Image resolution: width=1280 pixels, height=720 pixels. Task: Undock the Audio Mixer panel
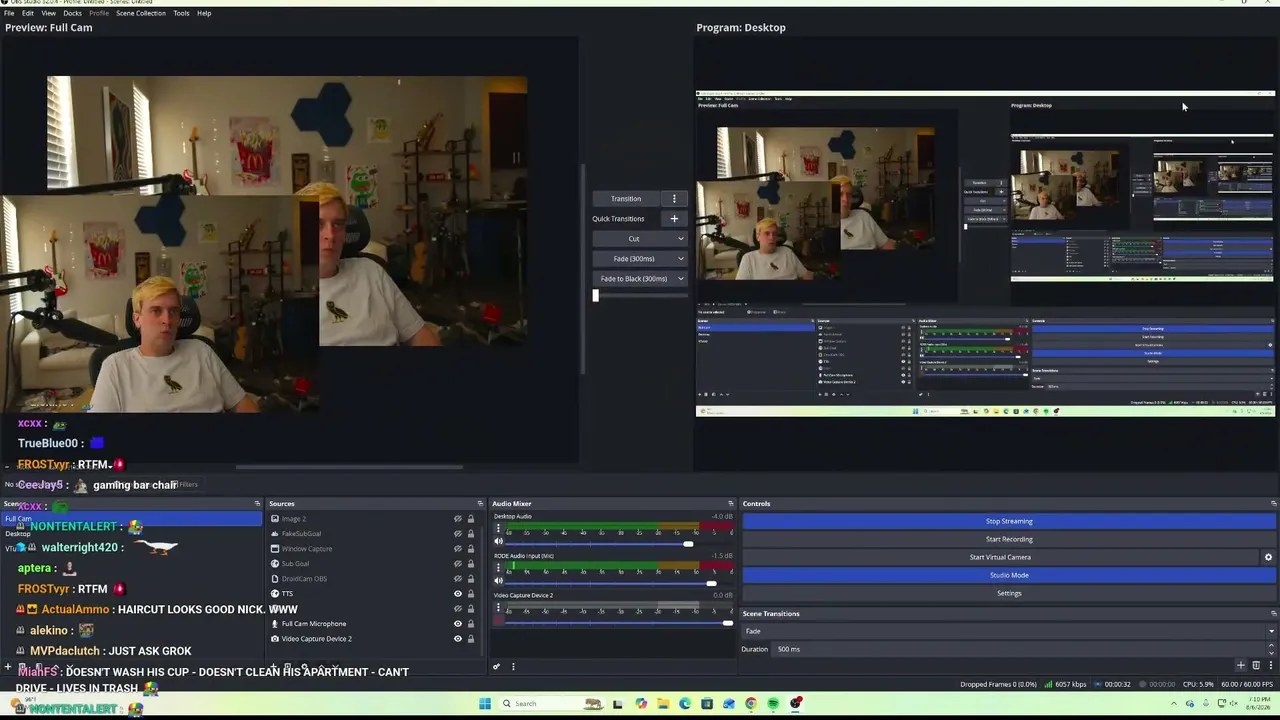click(x=730, y=504)
